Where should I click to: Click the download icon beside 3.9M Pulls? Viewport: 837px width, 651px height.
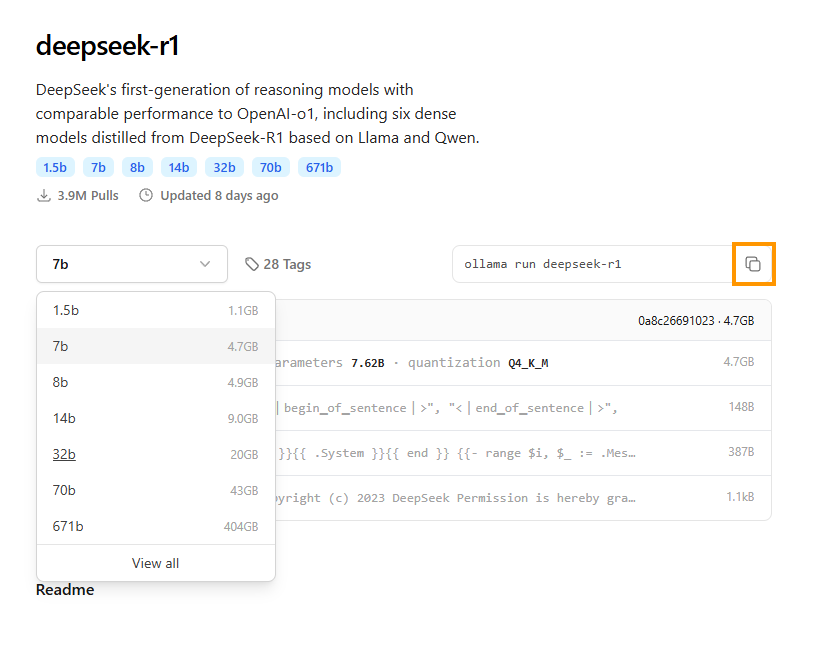(44, 196)
